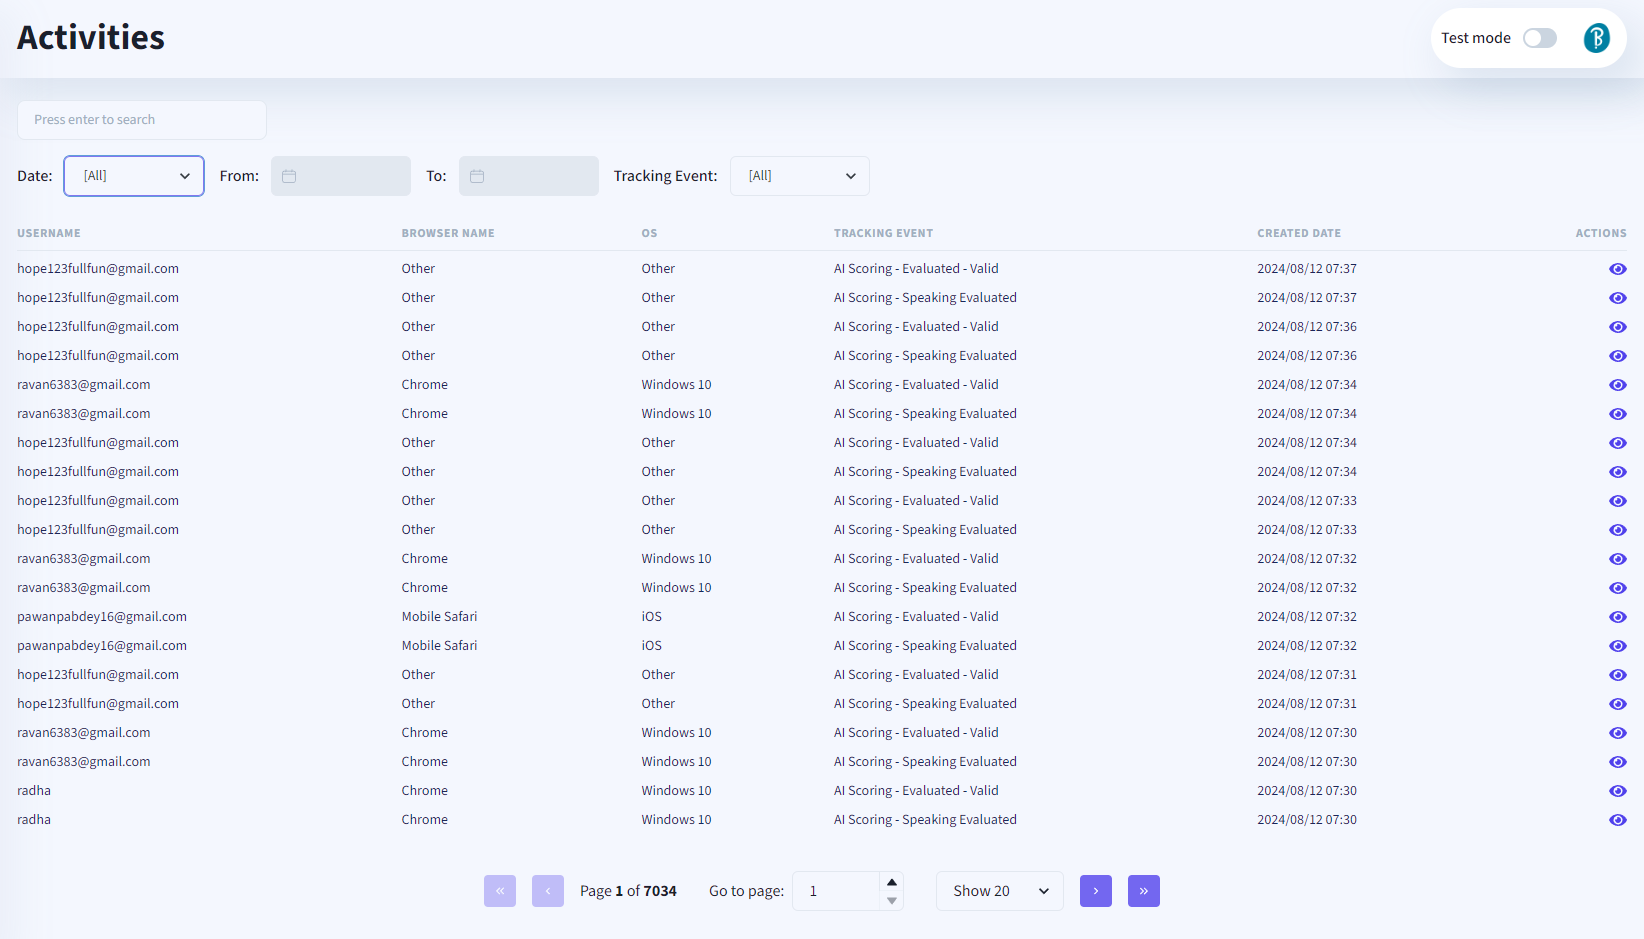Open the Show 20 page size dropdown

point(999,891)
